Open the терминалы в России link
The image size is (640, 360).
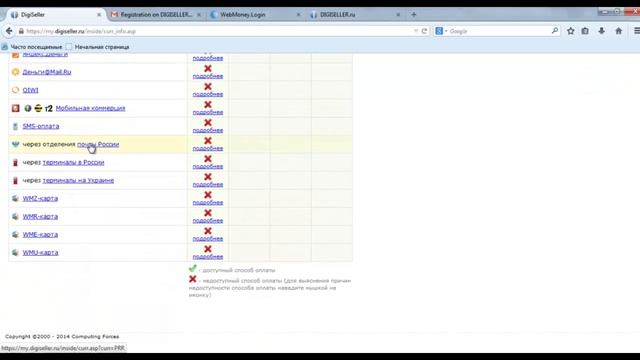click(x=73, y=162)
